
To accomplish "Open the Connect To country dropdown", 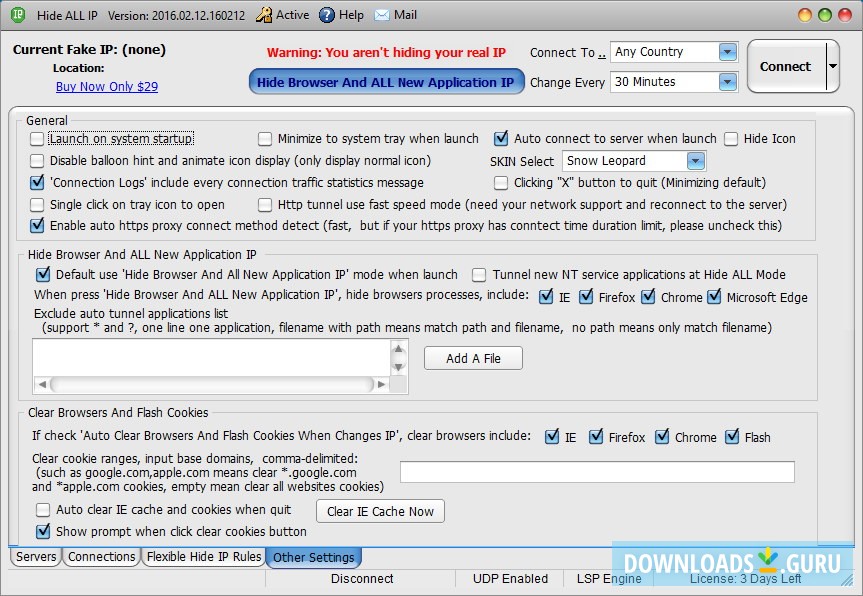I will coord(727,52).
